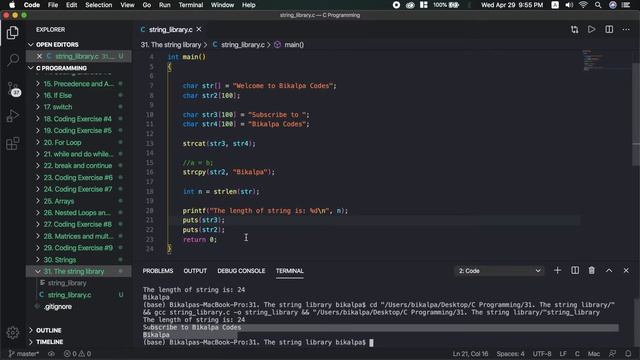The width and height of the screenshot is (640, 360).
Task: Switch to the Problems panel tab
Action: pyautogui.click(x=158, y=271)
